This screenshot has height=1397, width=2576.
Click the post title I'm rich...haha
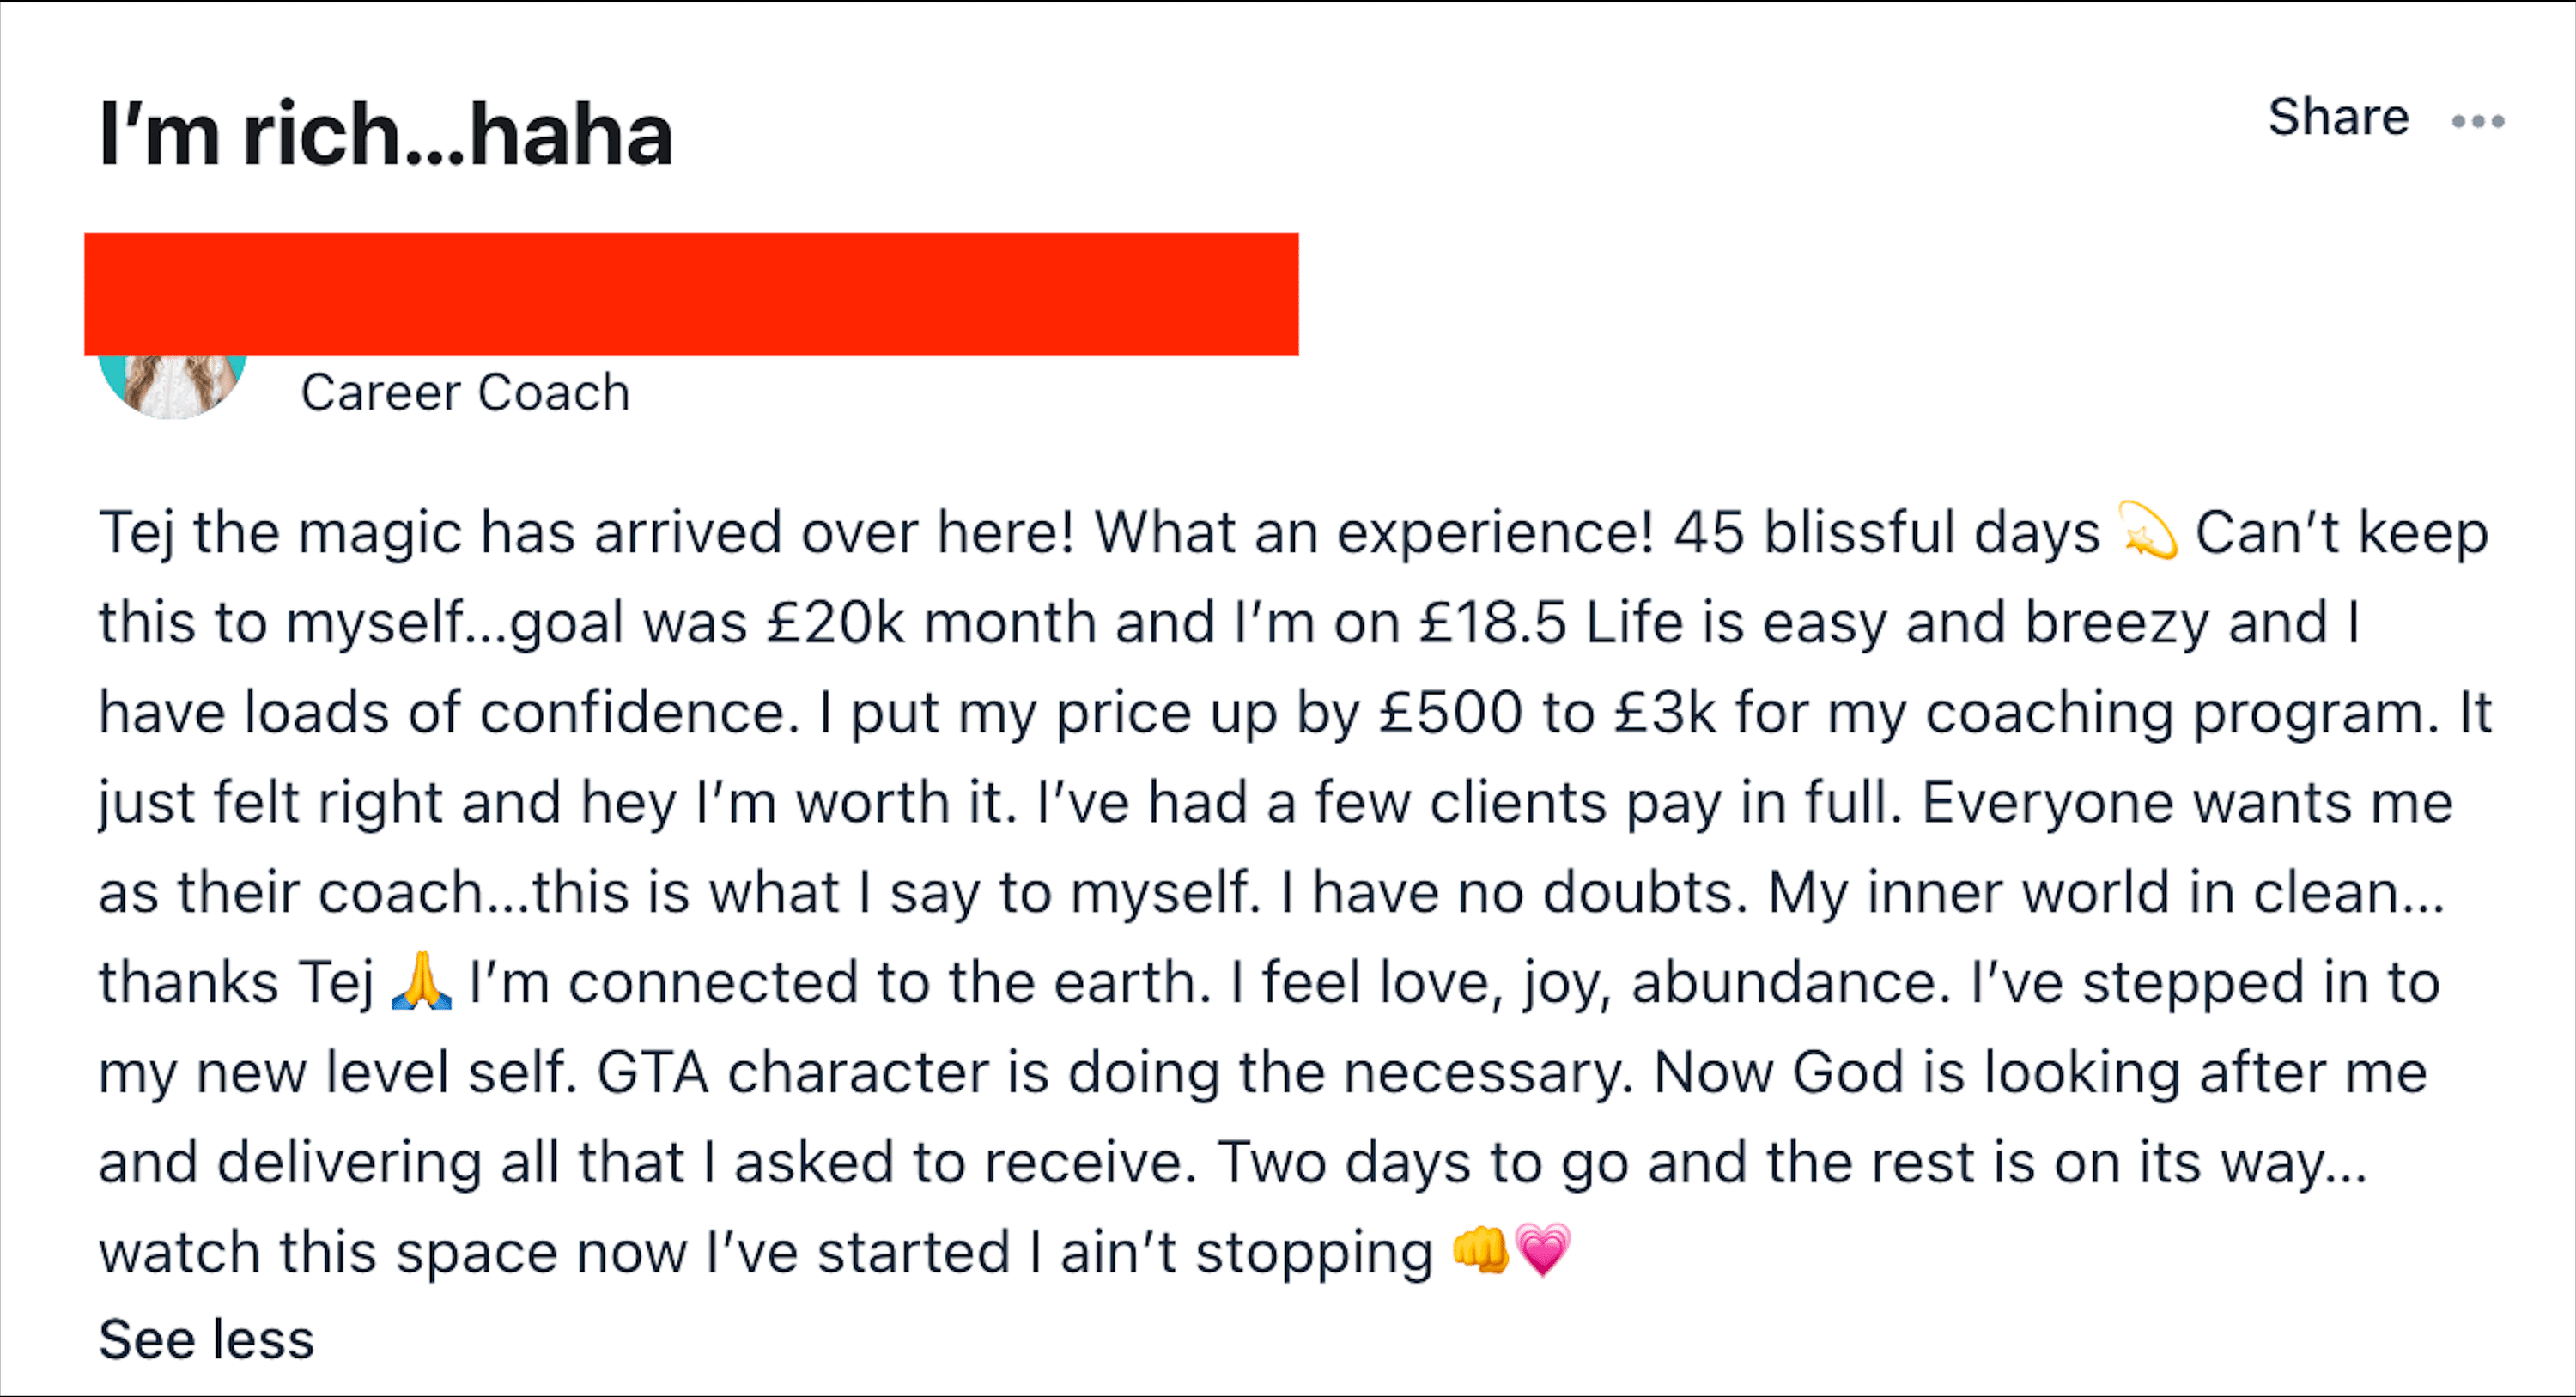(x=386, y=133)
